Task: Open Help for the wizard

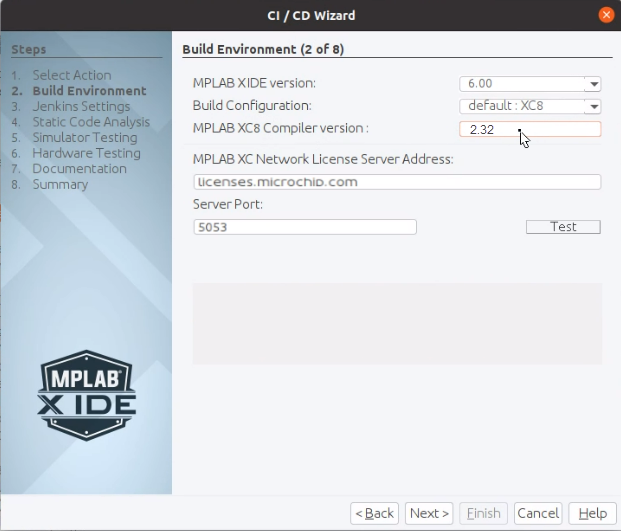Action: pyautogui.click(x=592, y=513)
